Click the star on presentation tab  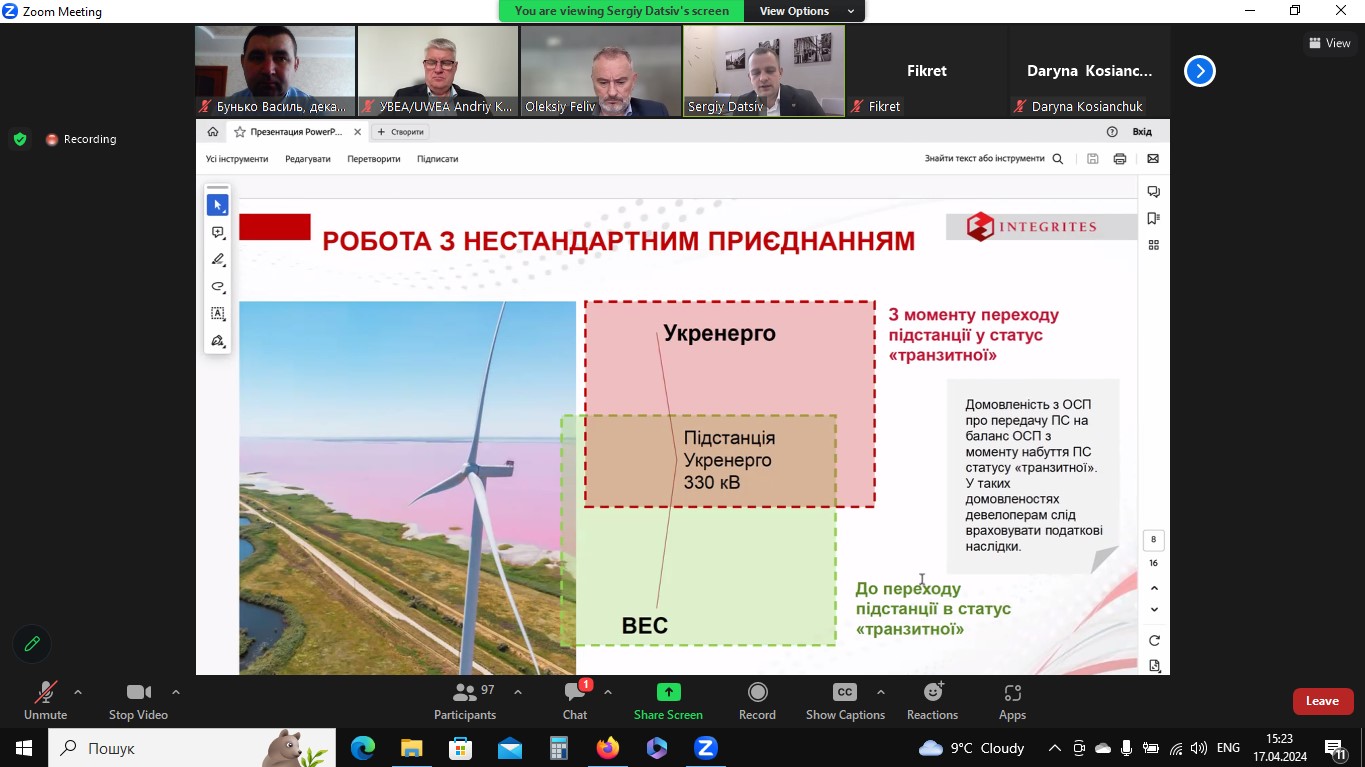pyautogui.click(x=240, y=132)
